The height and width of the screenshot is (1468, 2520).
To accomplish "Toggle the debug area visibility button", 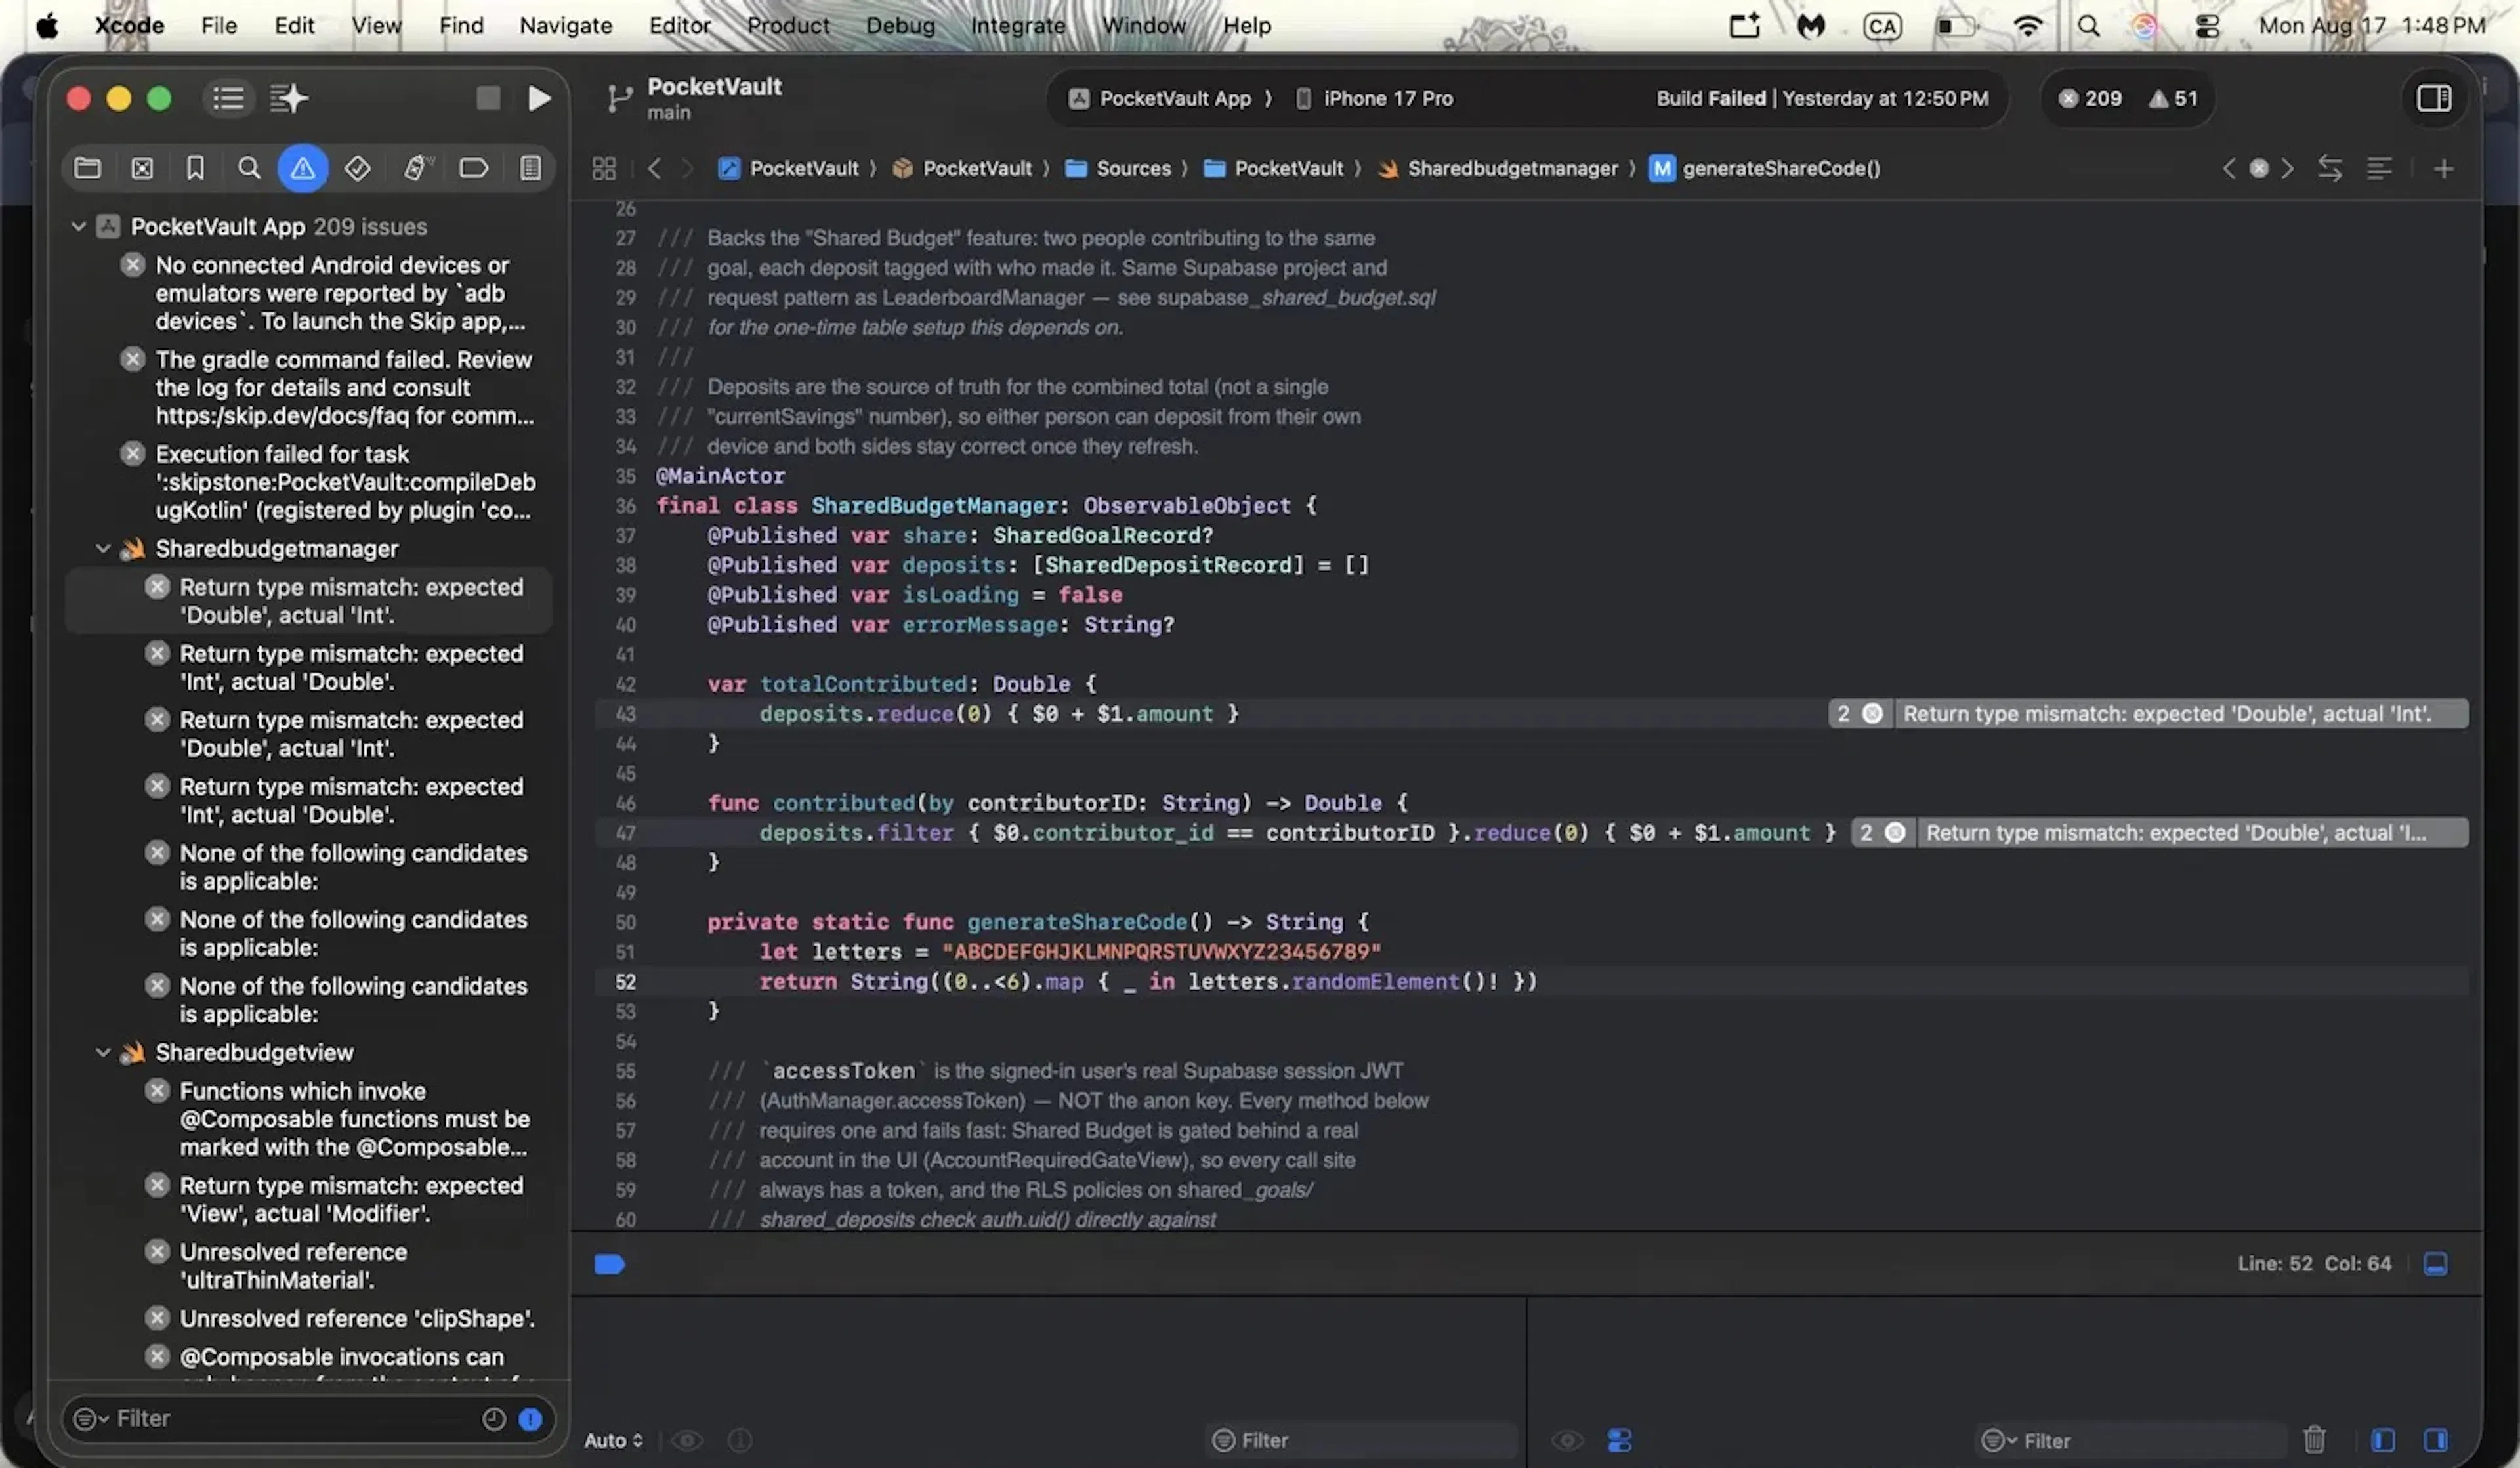I will tap(2436, 1264).
